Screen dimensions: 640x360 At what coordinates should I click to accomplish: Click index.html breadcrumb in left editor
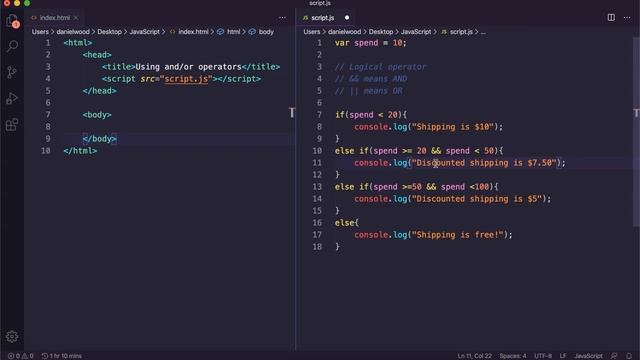[x=189, y=31]
